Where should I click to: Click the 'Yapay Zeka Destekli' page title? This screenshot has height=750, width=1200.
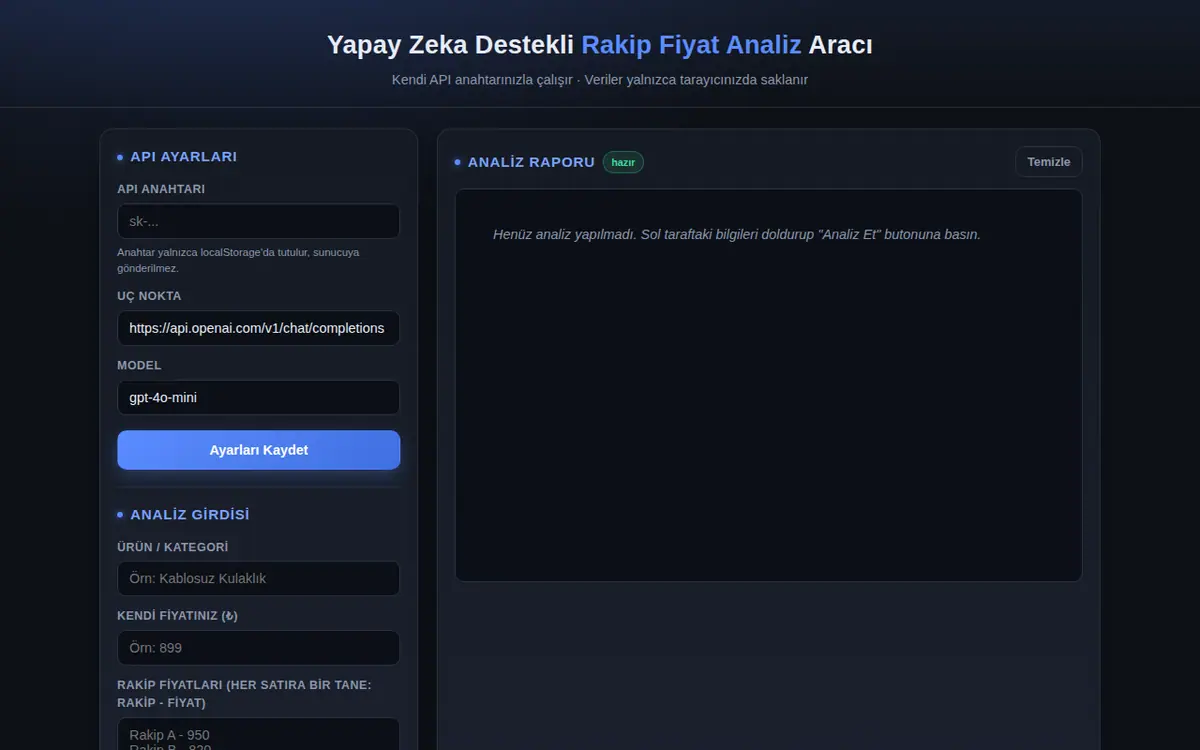600,45
